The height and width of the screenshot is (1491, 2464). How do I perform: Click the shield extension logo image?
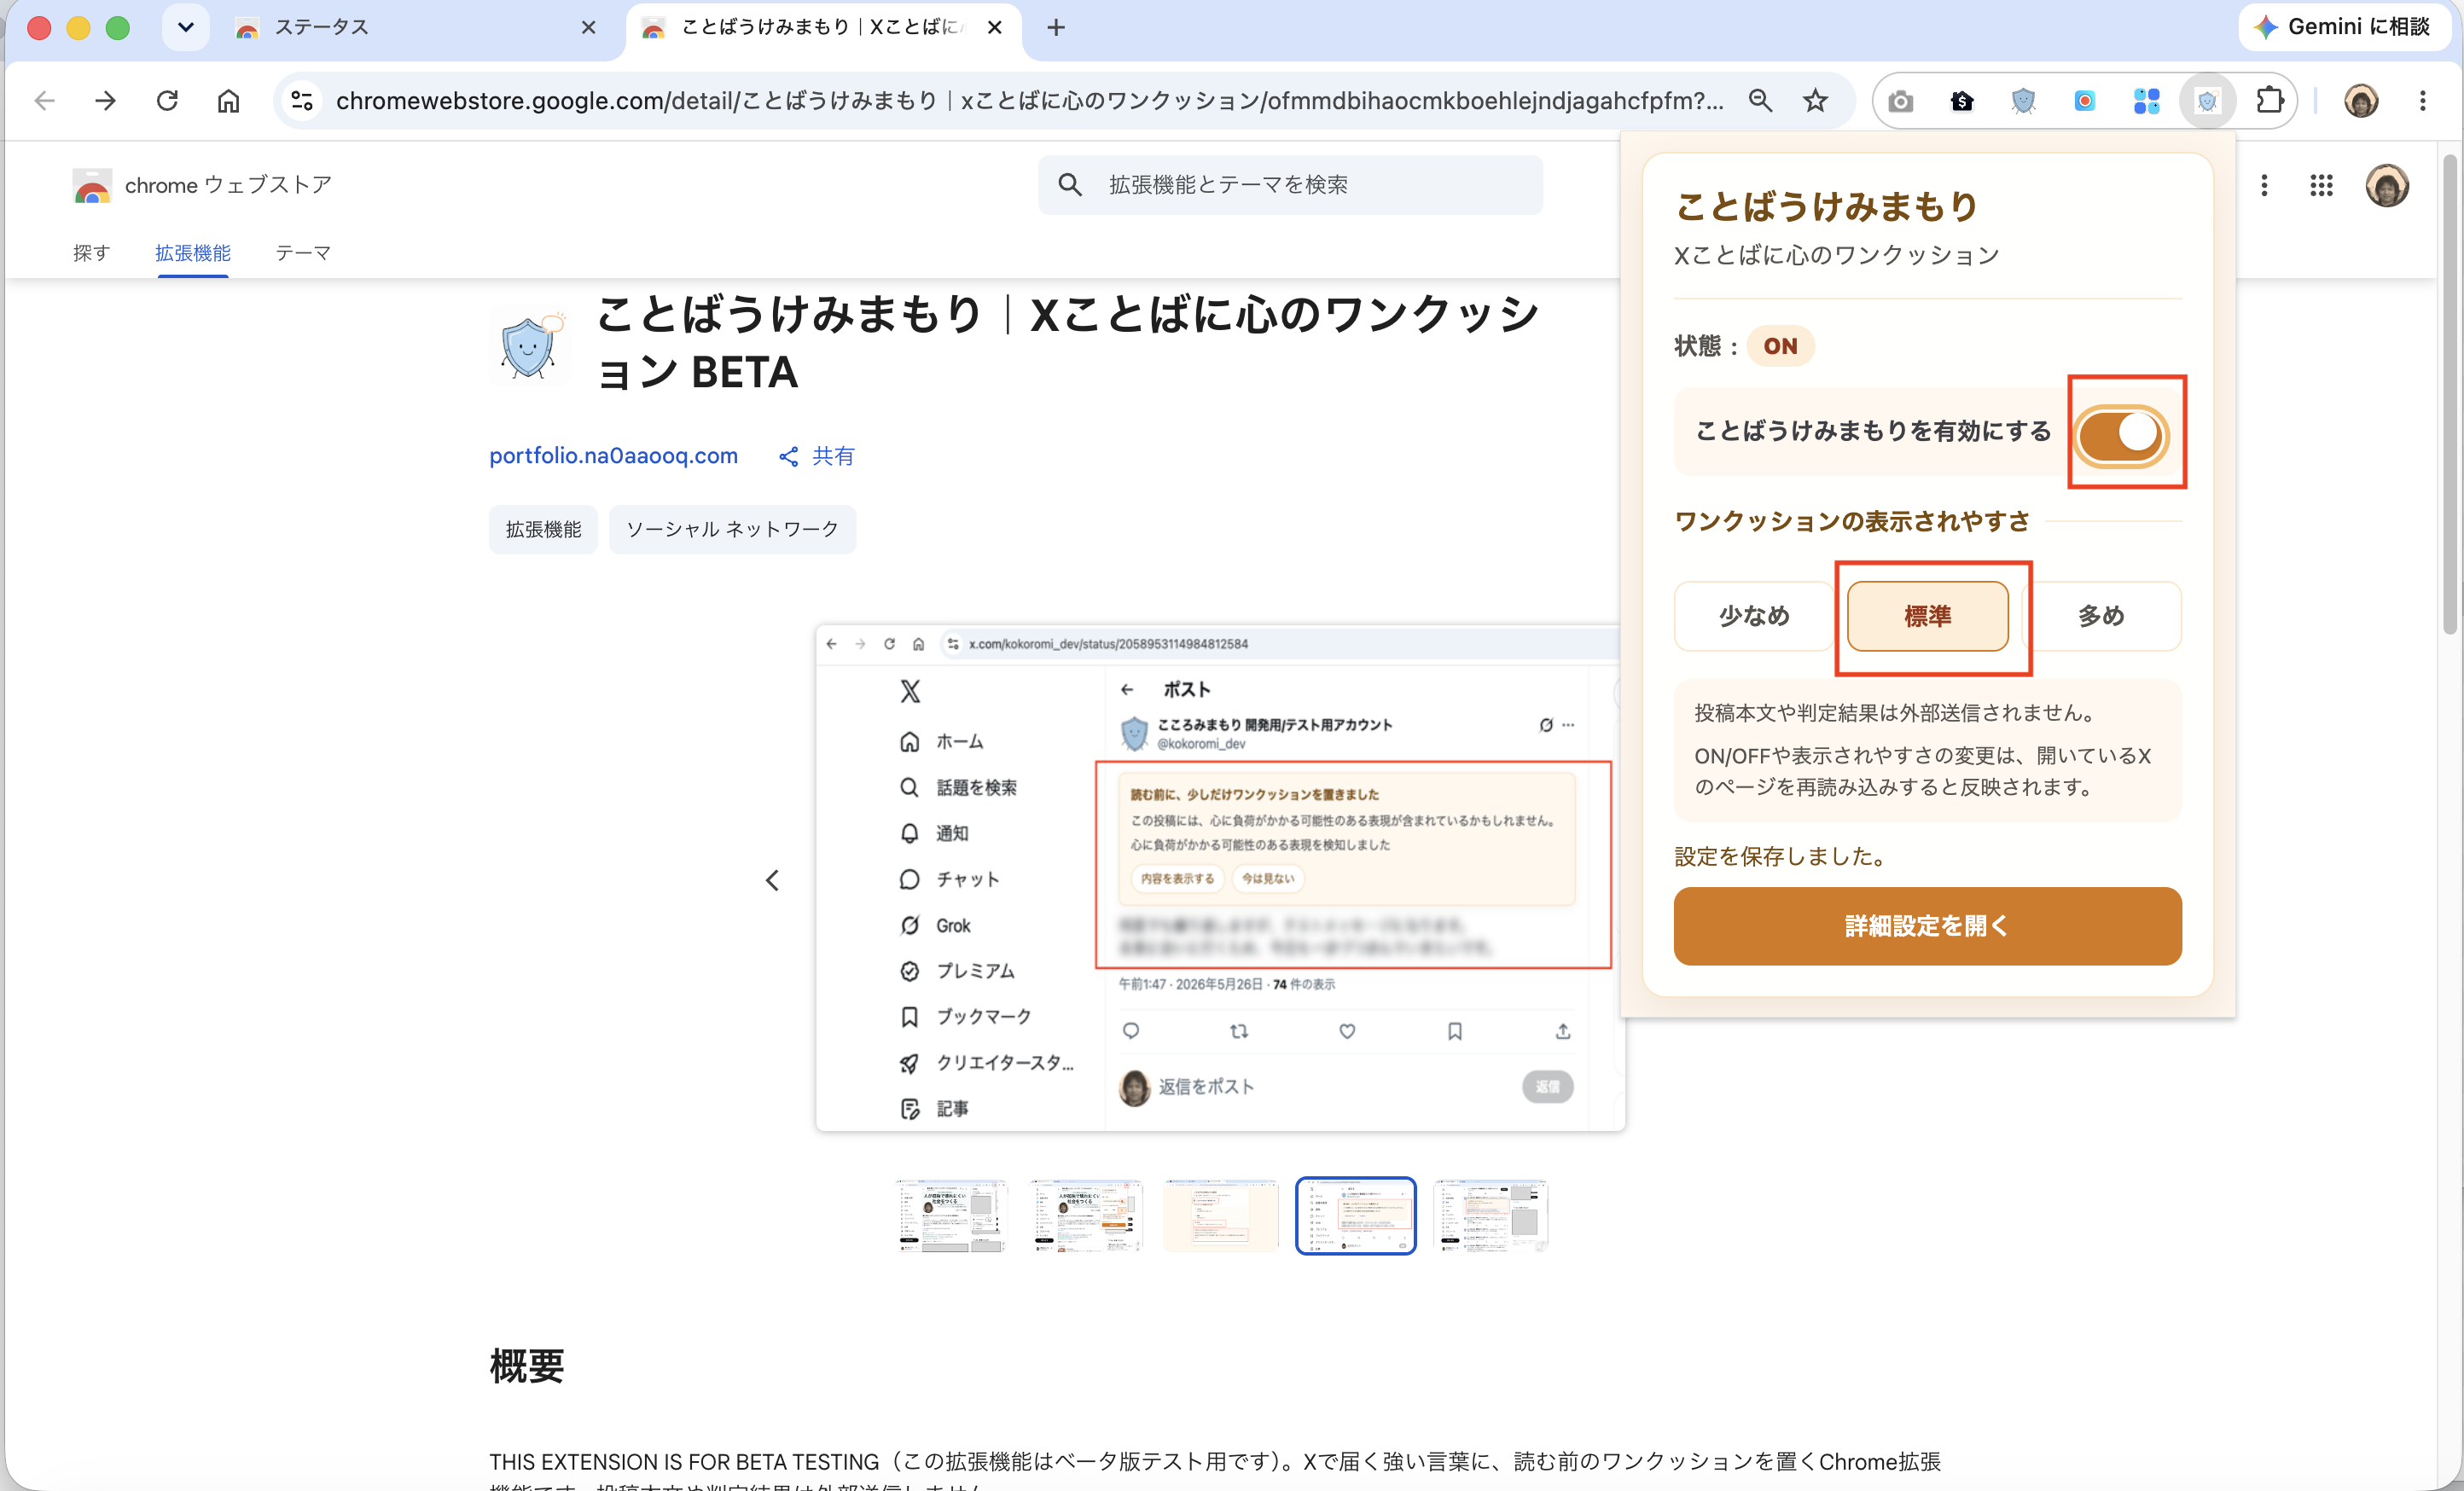[x=530, y=346]
